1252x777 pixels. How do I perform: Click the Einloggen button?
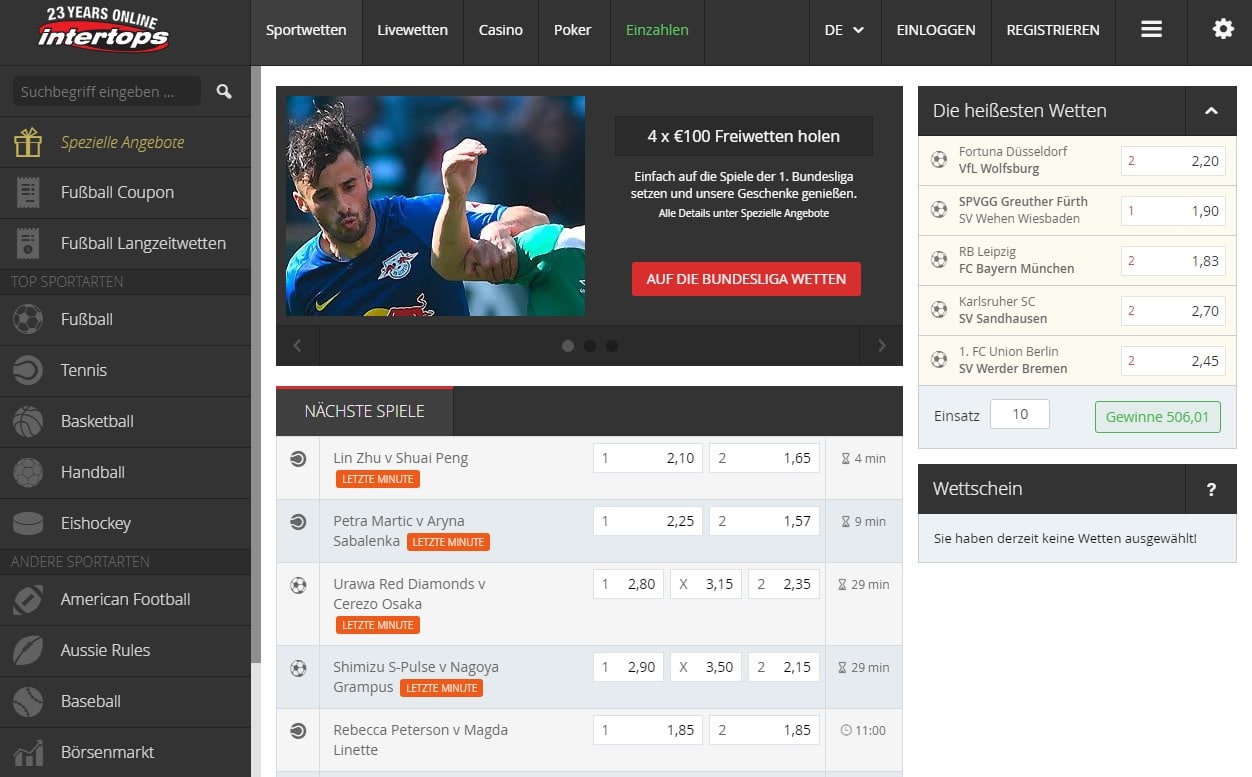click(x=936, y=30)
